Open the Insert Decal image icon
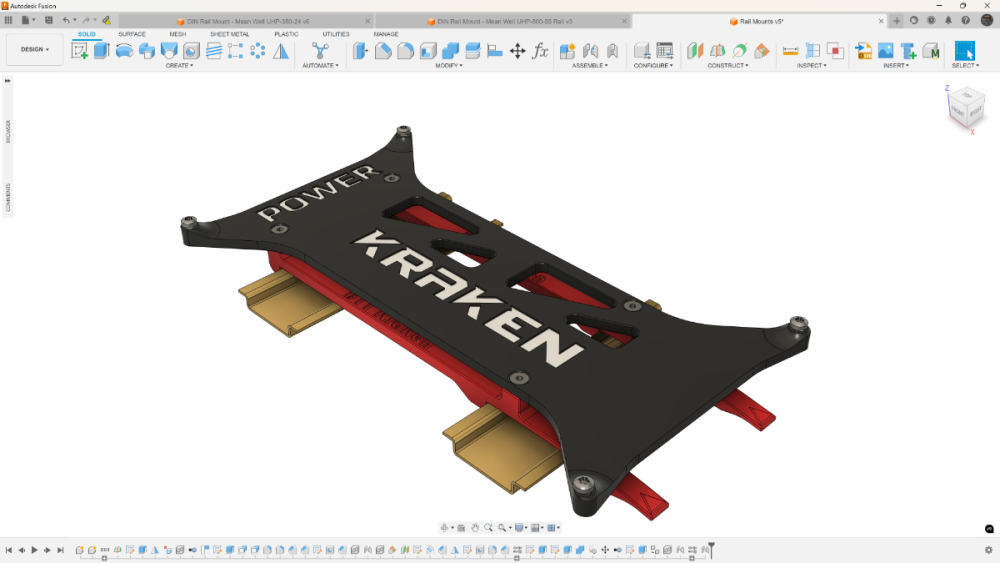This screenshot has width=1000, height=563. coord(886,51)
